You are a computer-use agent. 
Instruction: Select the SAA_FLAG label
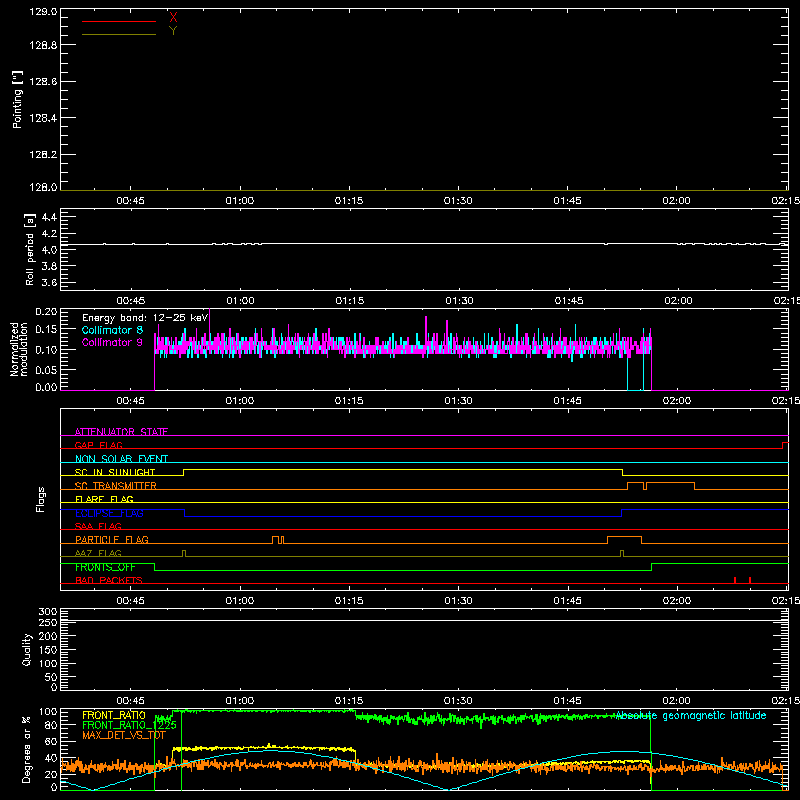[98, 526]
